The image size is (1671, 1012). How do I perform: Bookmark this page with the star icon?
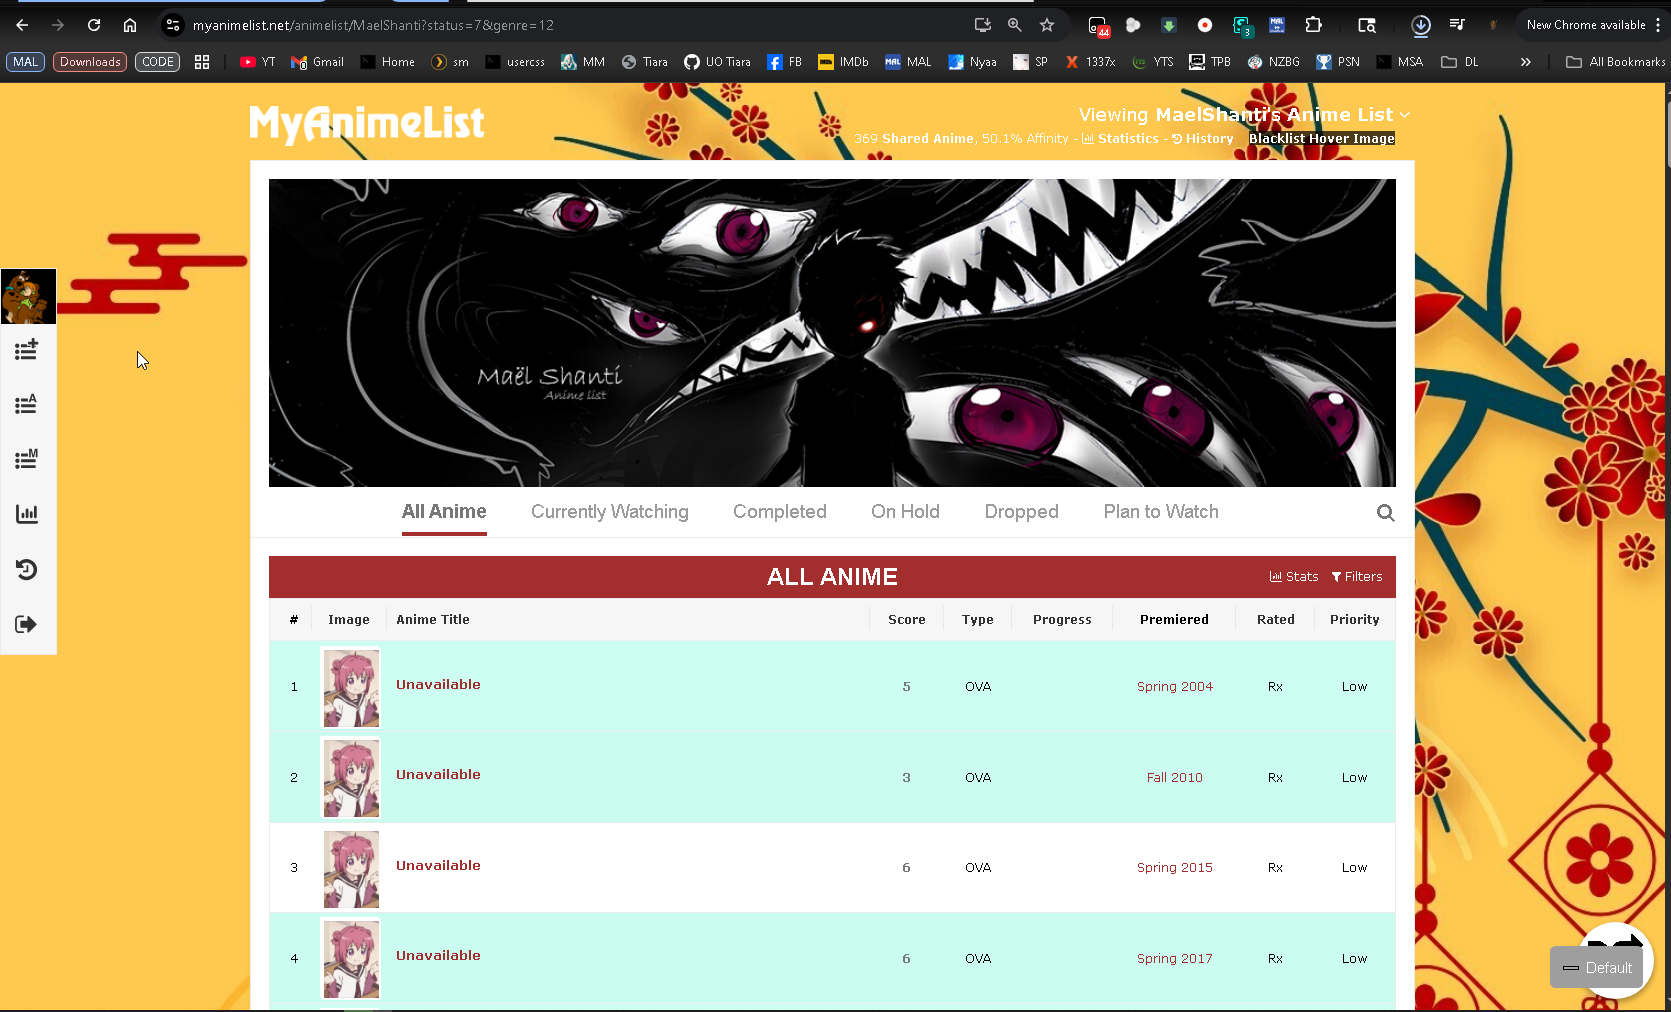pyautogui.click(x=1047, y=25)
